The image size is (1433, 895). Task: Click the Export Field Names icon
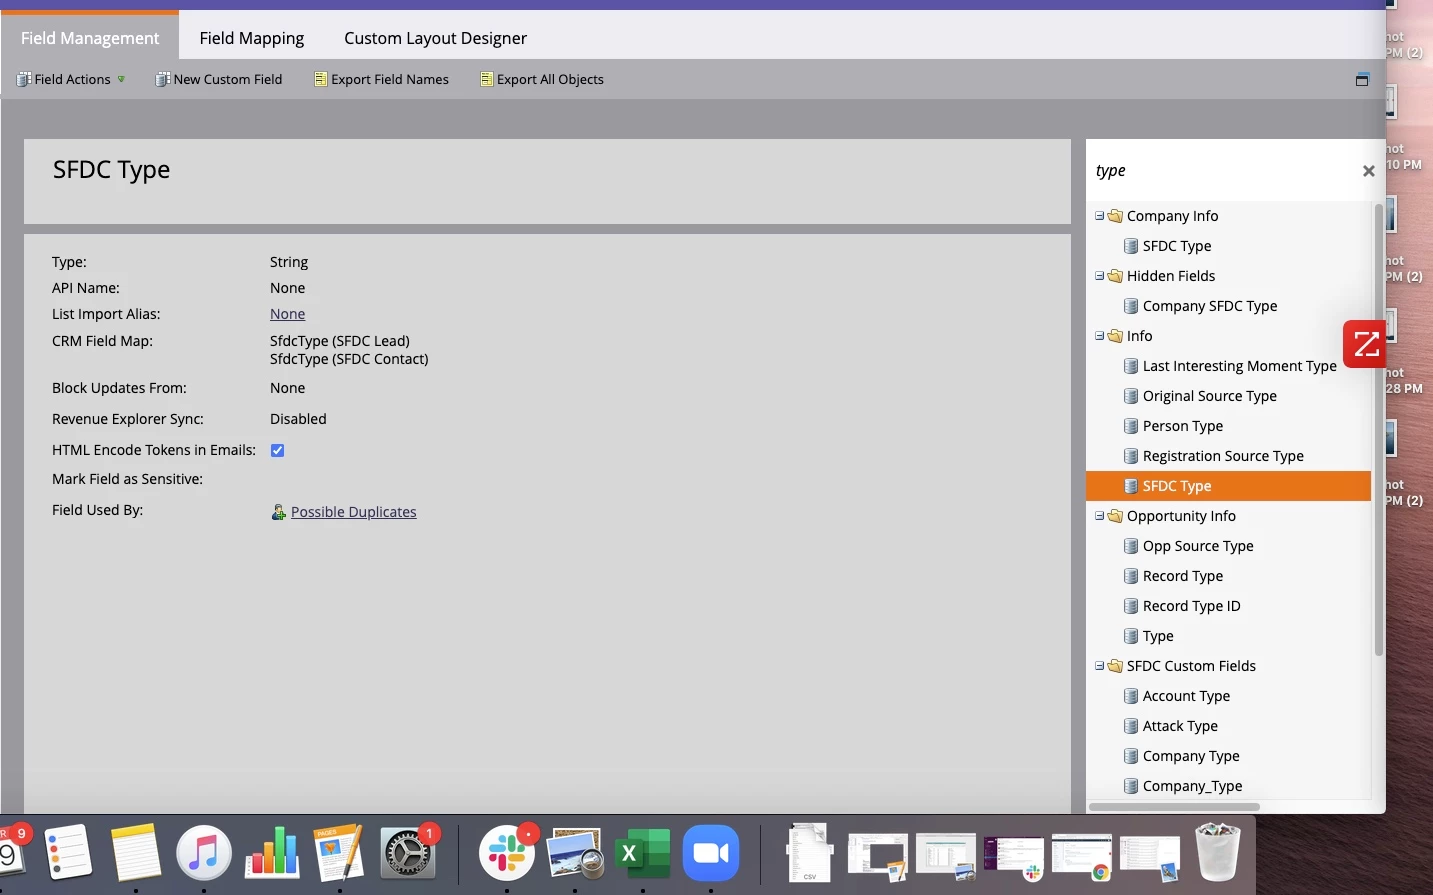pos(321,79)
